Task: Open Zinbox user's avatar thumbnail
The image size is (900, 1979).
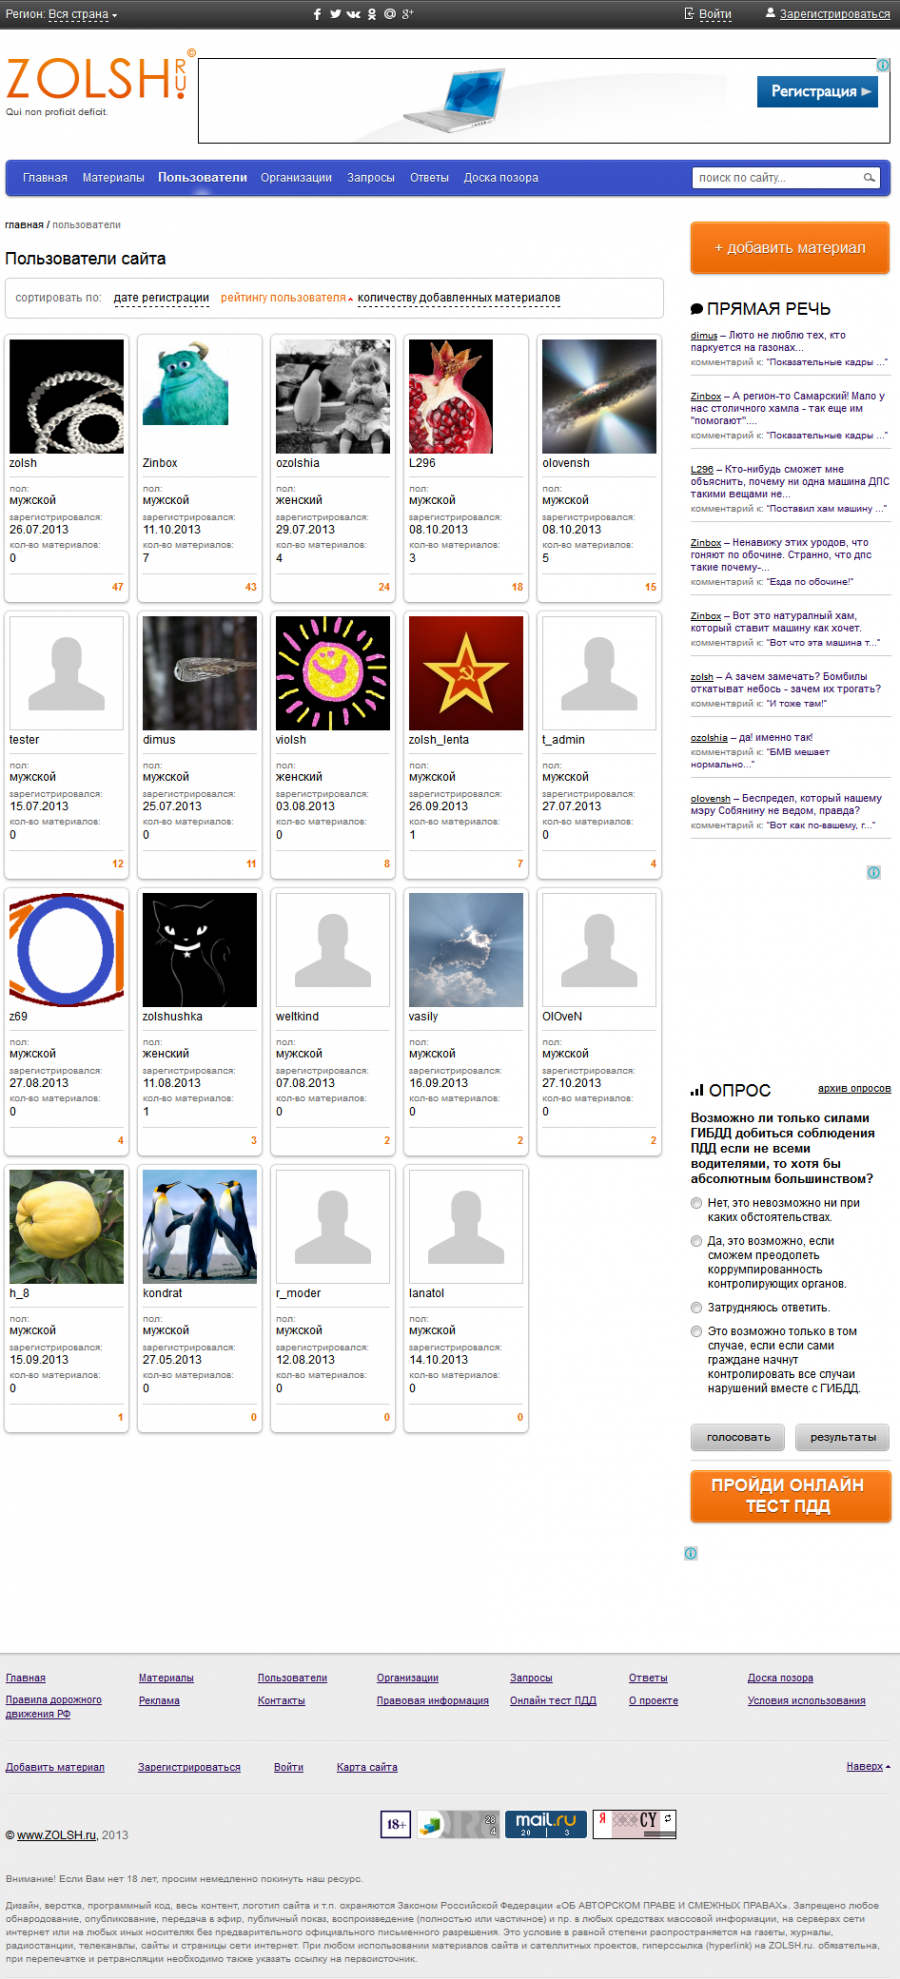Action: coord(185,384)
